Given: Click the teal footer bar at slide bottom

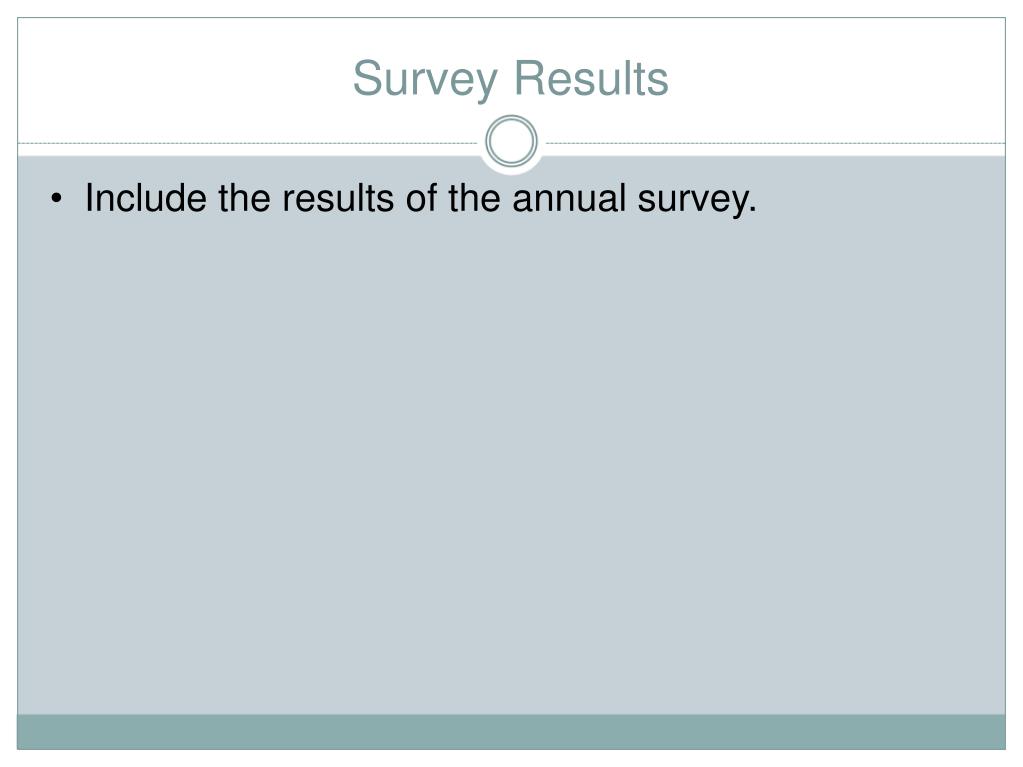Looking at the screenshot, I should 511,732.
